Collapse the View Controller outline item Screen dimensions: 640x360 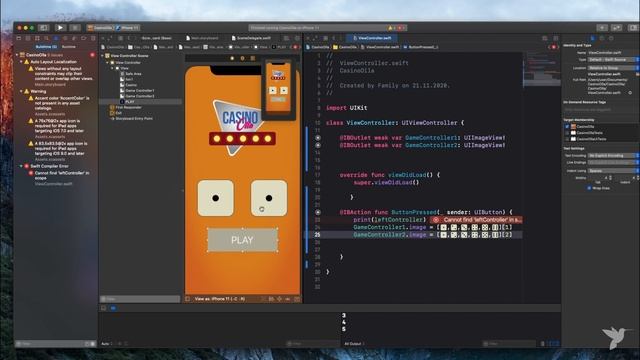tap(108, 62)
